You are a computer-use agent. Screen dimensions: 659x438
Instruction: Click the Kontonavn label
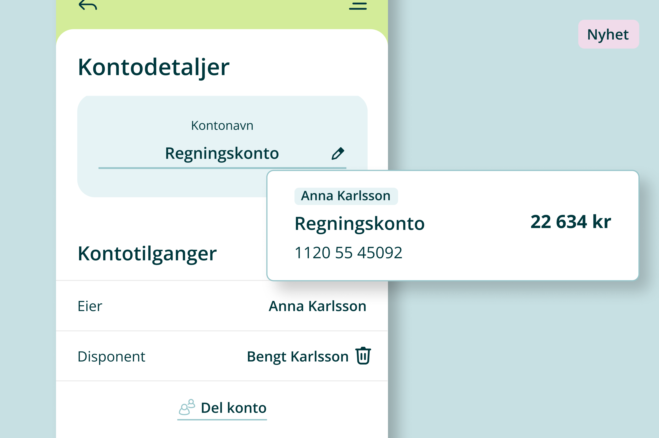pyautogui.click(x=222, y=126)
